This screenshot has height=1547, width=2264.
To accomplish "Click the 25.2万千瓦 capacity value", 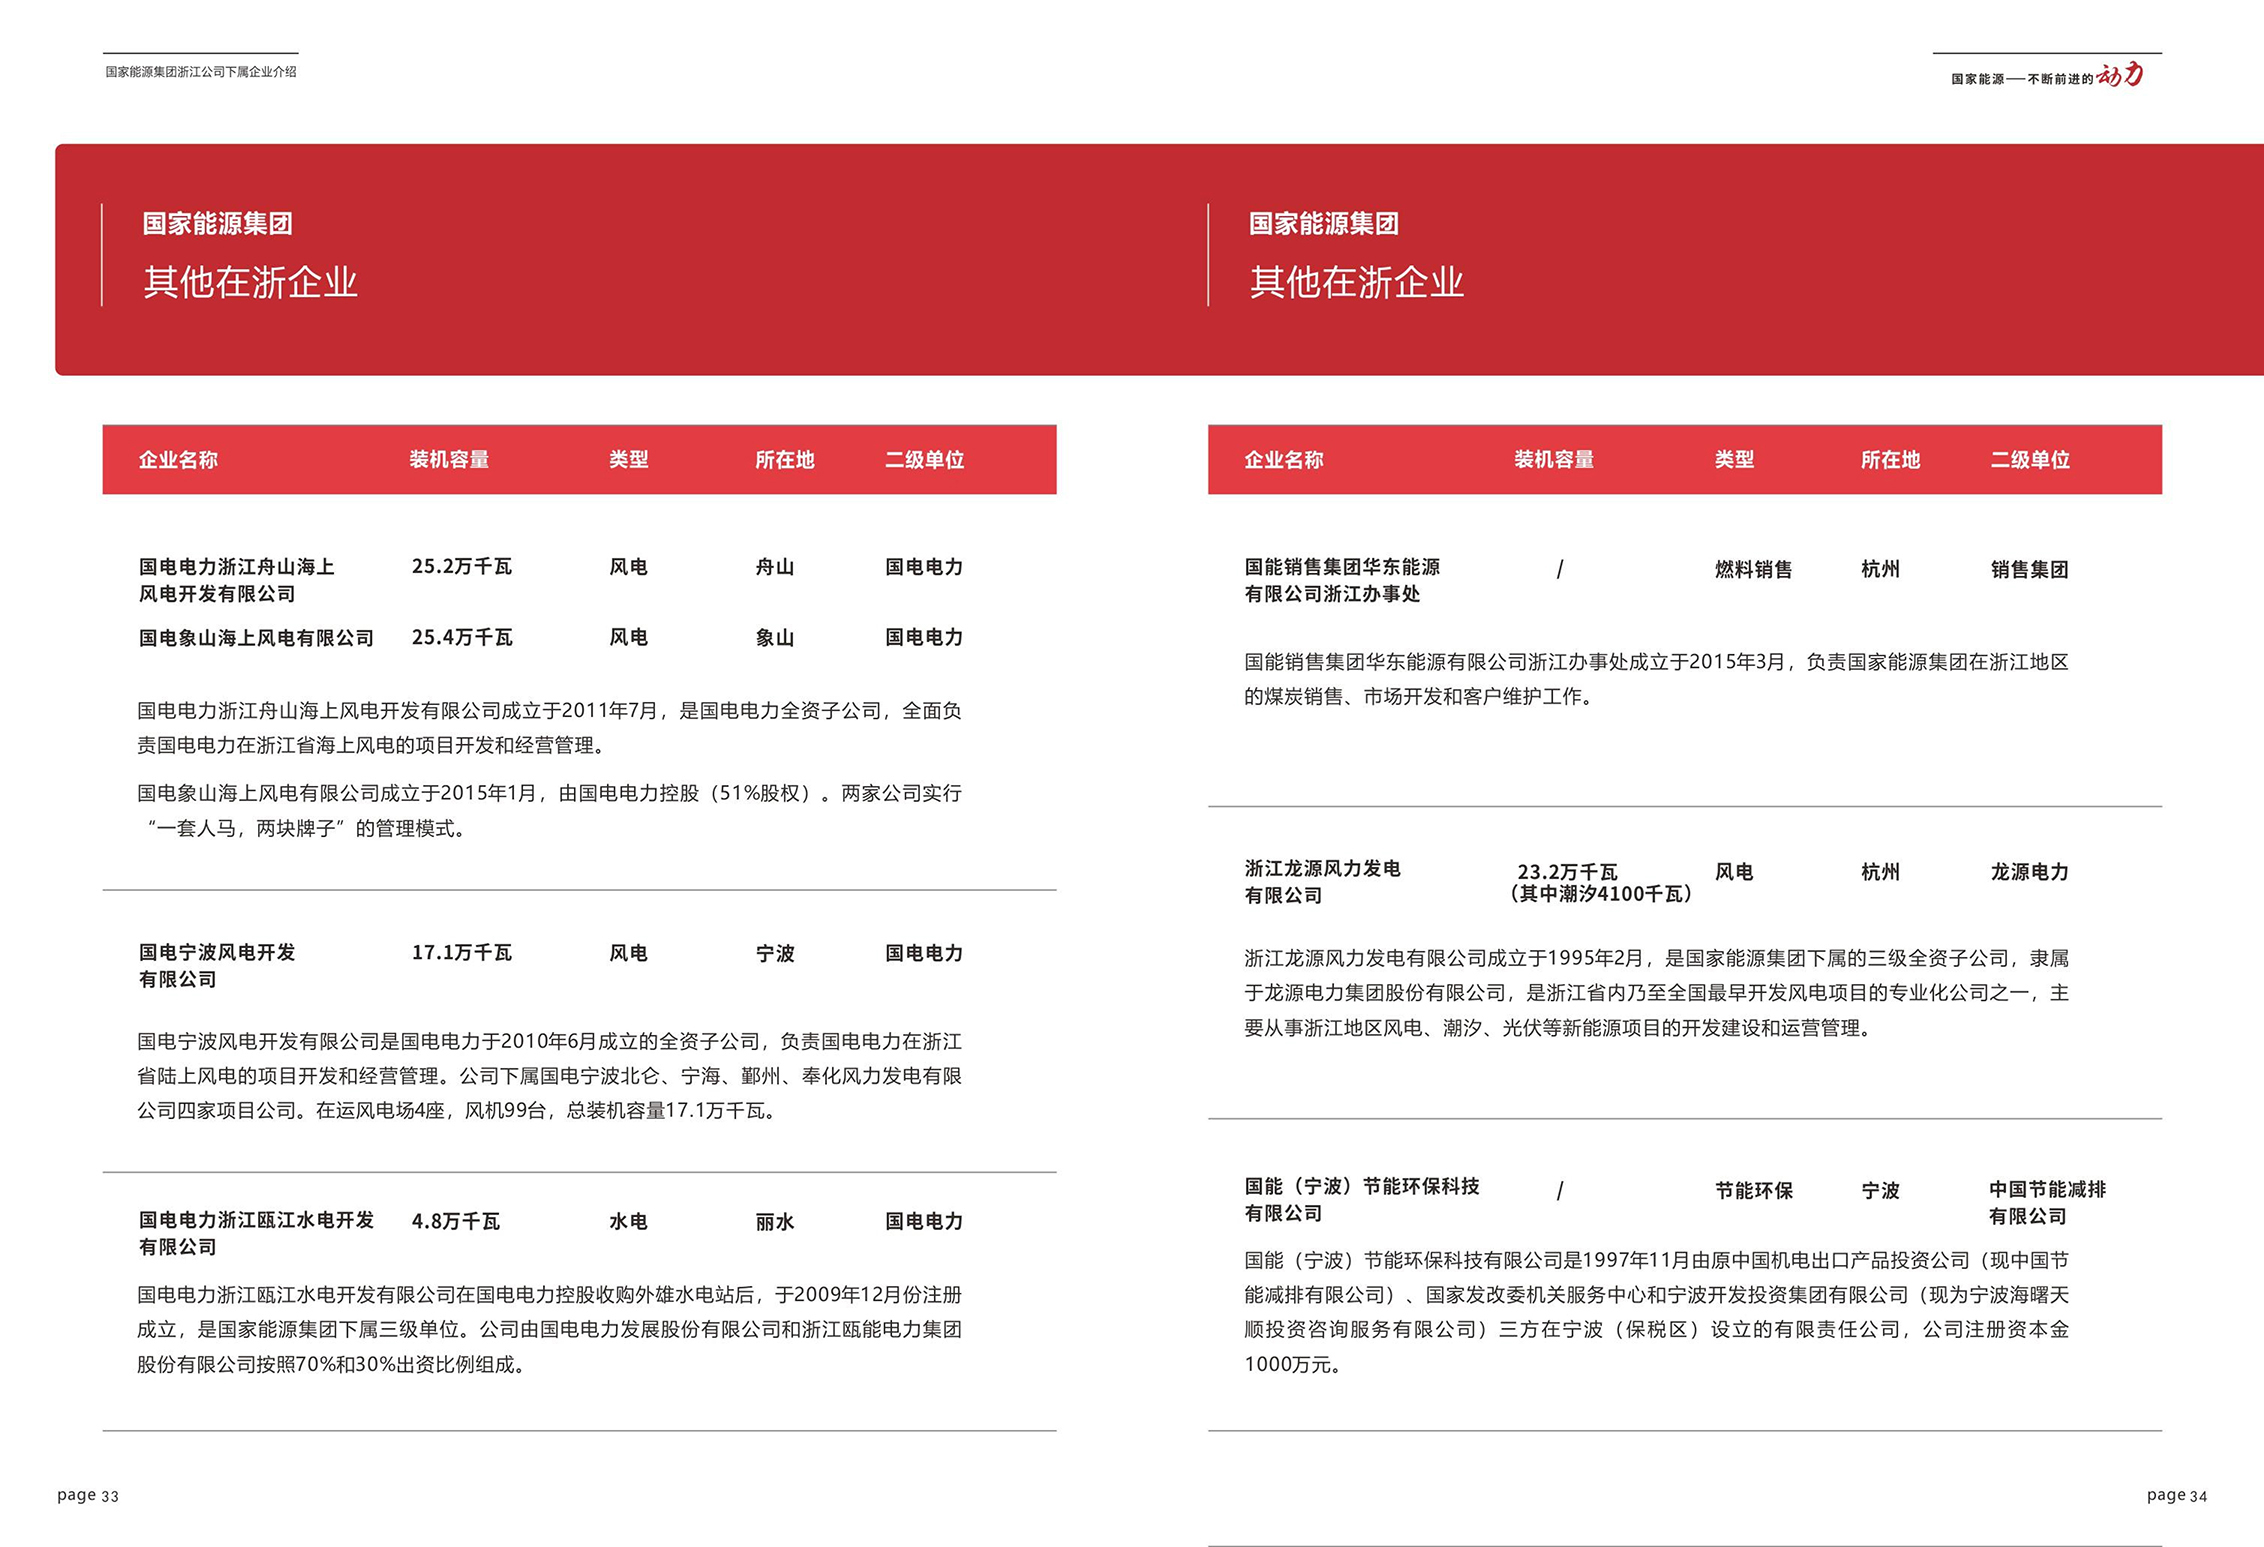I will tap(461, 567).
